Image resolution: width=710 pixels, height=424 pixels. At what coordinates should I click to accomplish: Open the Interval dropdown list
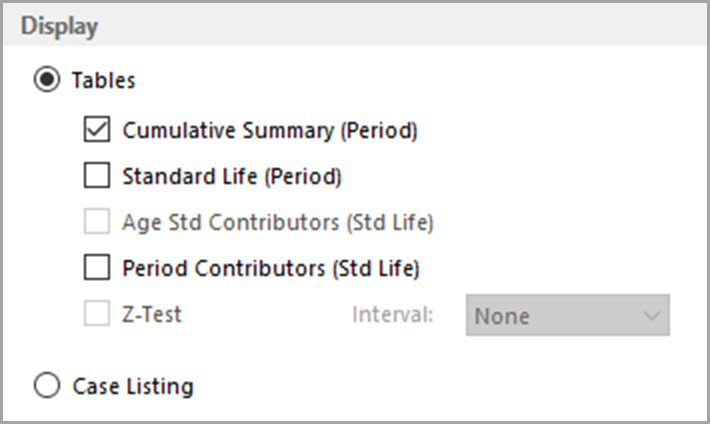[566, 315]
